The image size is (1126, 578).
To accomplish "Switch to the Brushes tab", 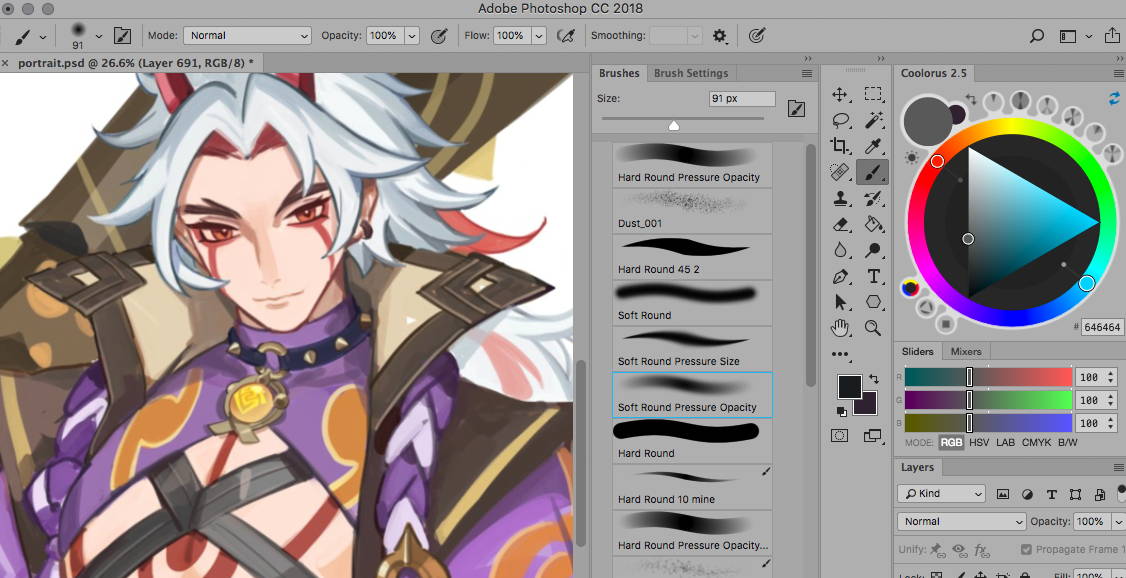I will click(619, 73).
